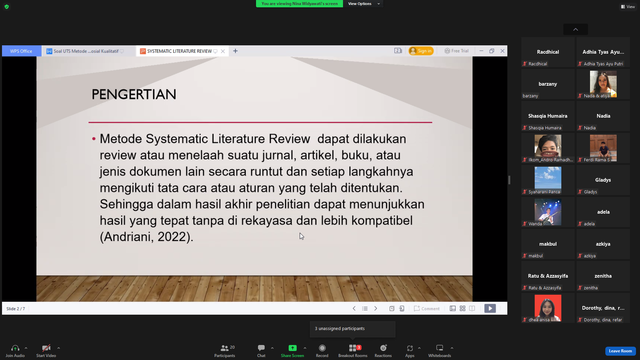Click the square icon right of next-slide arrow
Viewport: 640px width, 360px height.
tap(391, 309)
